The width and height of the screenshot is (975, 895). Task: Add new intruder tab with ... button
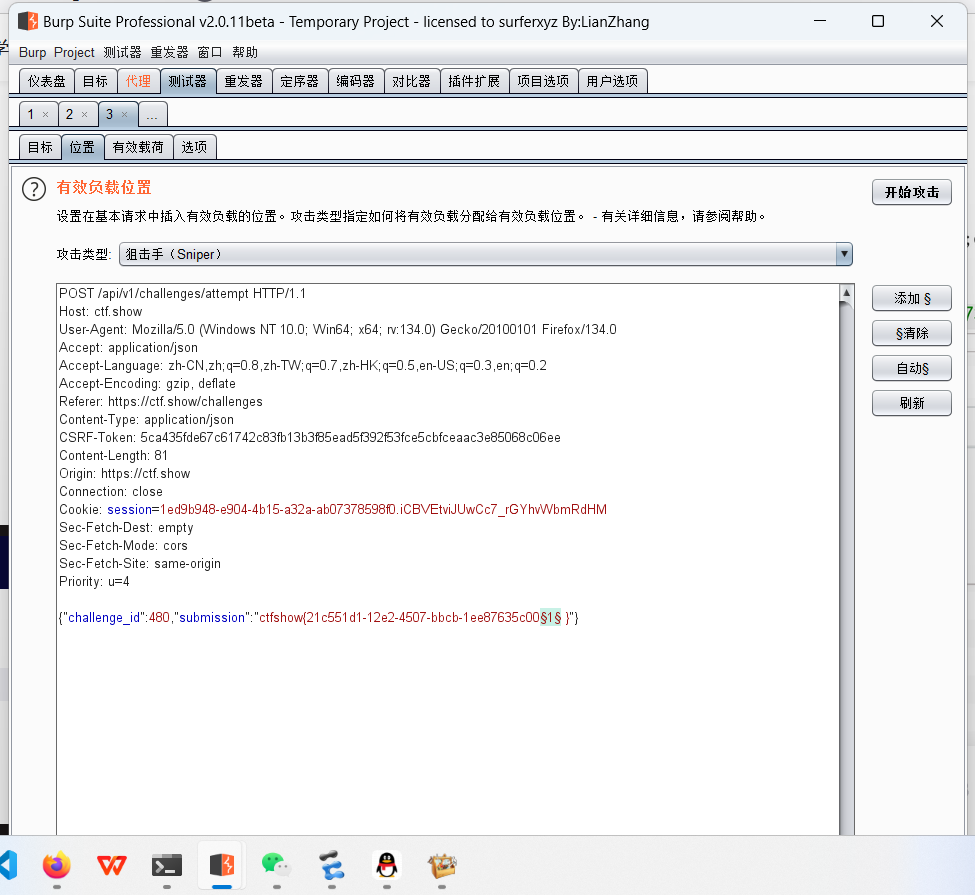click(152, 114)
